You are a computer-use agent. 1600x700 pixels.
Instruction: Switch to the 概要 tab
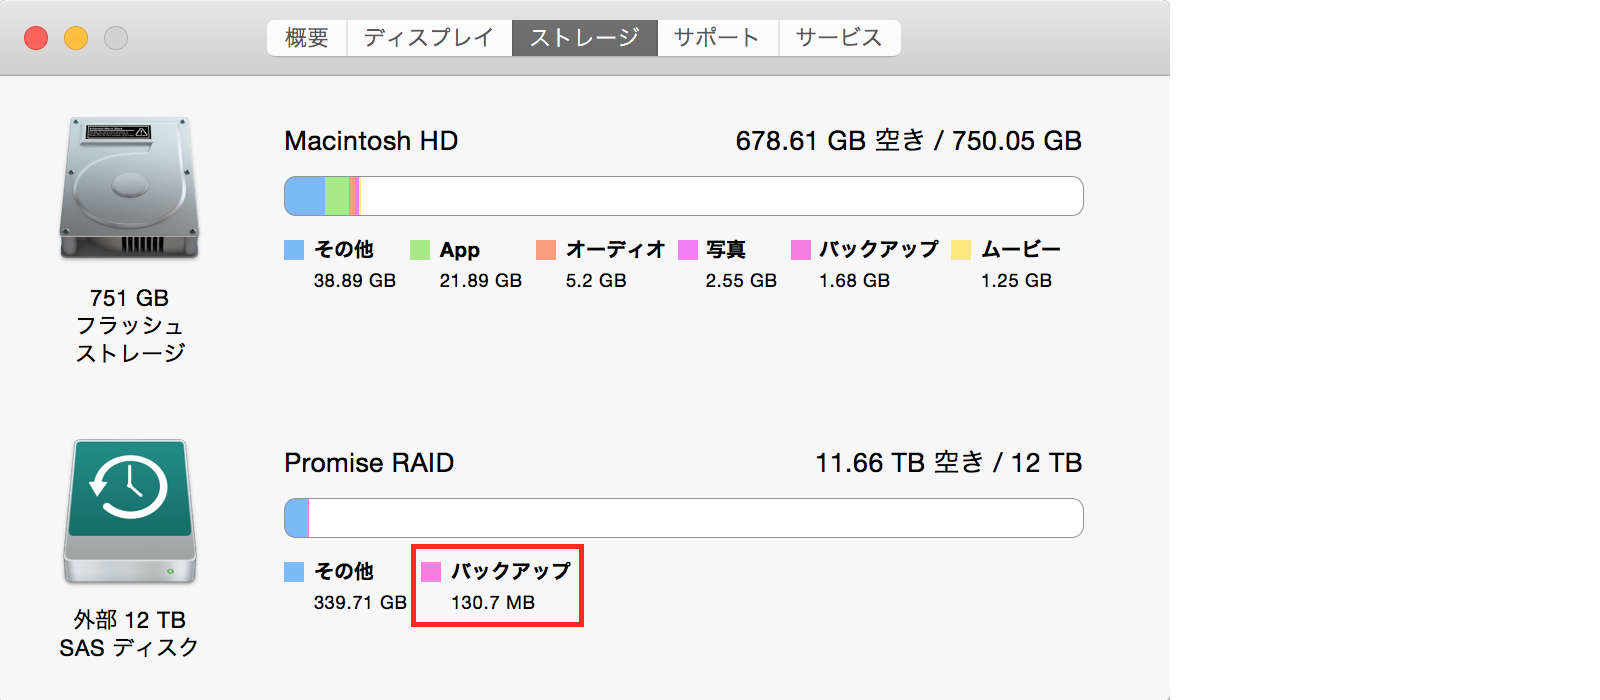(307, 38)
